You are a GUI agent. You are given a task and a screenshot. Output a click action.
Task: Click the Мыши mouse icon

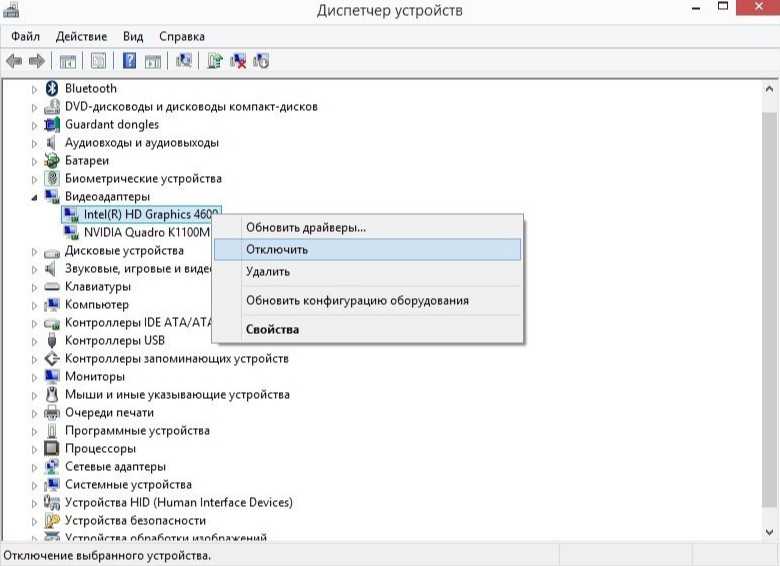[x=52, y=394]
